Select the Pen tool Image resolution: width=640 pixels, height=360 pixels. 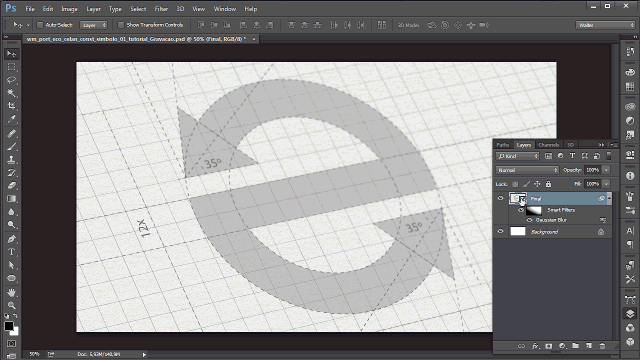(11, 239)
